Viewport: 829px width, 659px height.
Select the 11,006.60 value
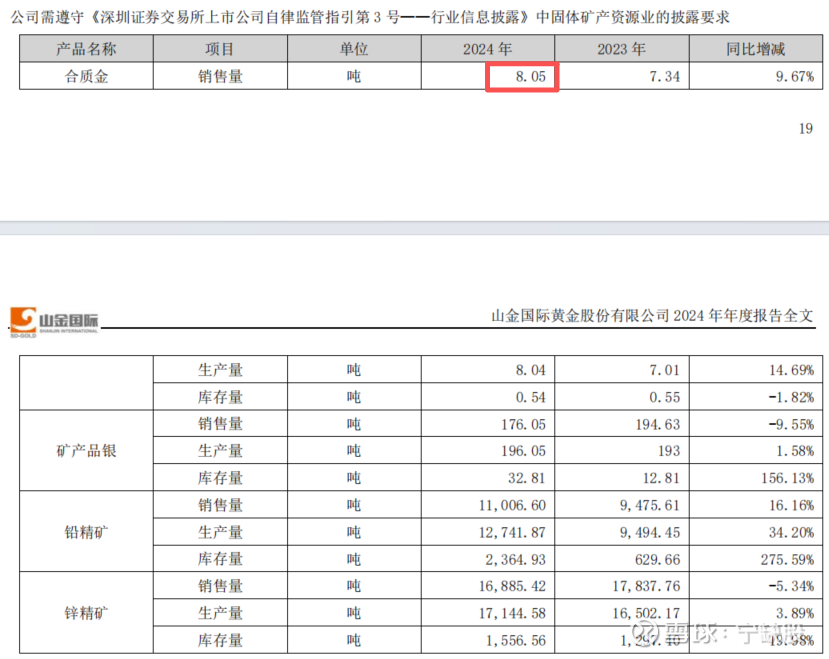[512, 505]
